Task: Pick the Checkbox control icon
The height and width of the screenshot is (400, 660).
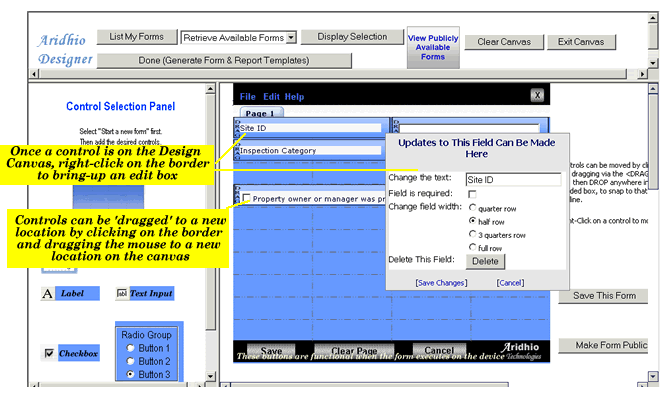Action: tap(49, 353)
